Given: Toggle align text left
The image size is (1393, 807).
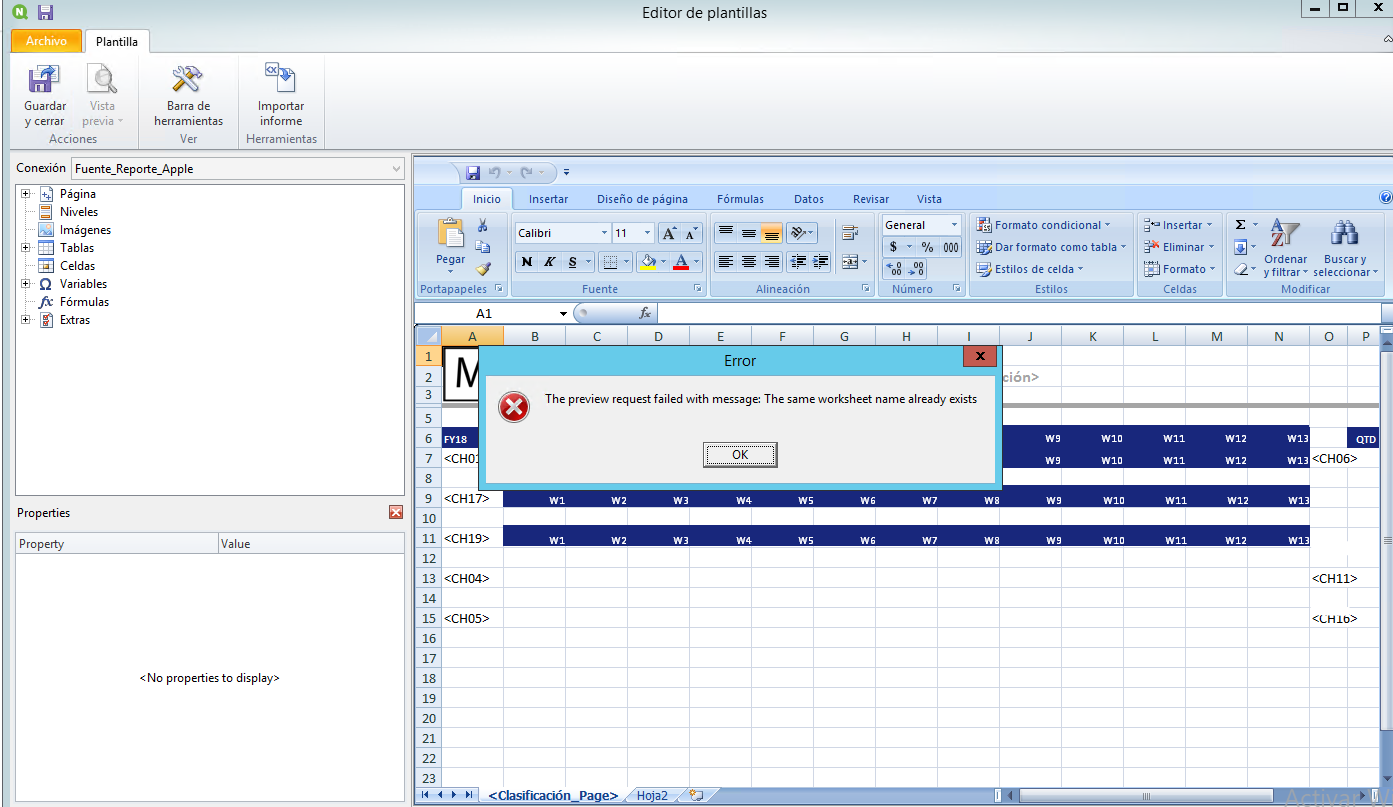Looking at the screenshot, I should point(726,262).
